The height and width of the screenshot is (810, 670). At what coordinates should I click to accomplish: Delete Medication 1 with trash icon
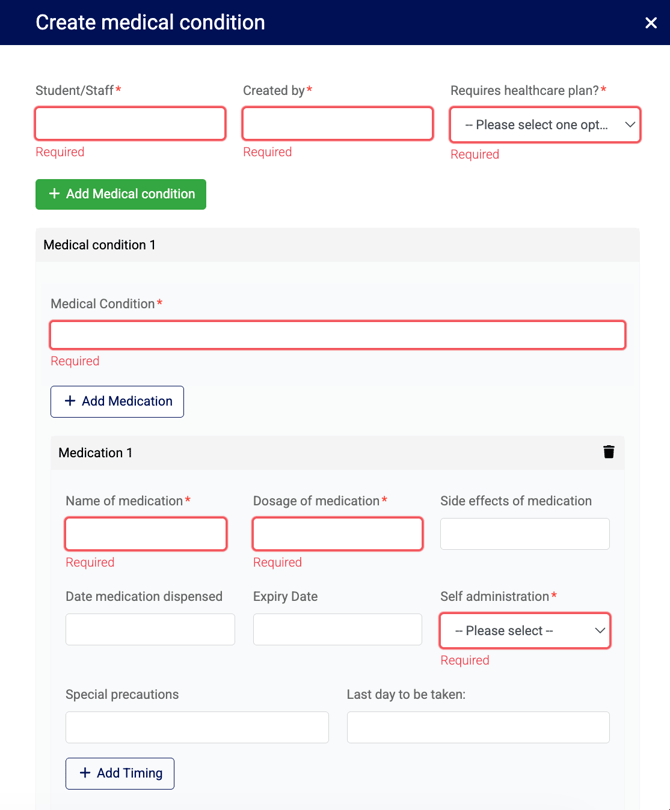pyautogui.click(x=609, y=452)
